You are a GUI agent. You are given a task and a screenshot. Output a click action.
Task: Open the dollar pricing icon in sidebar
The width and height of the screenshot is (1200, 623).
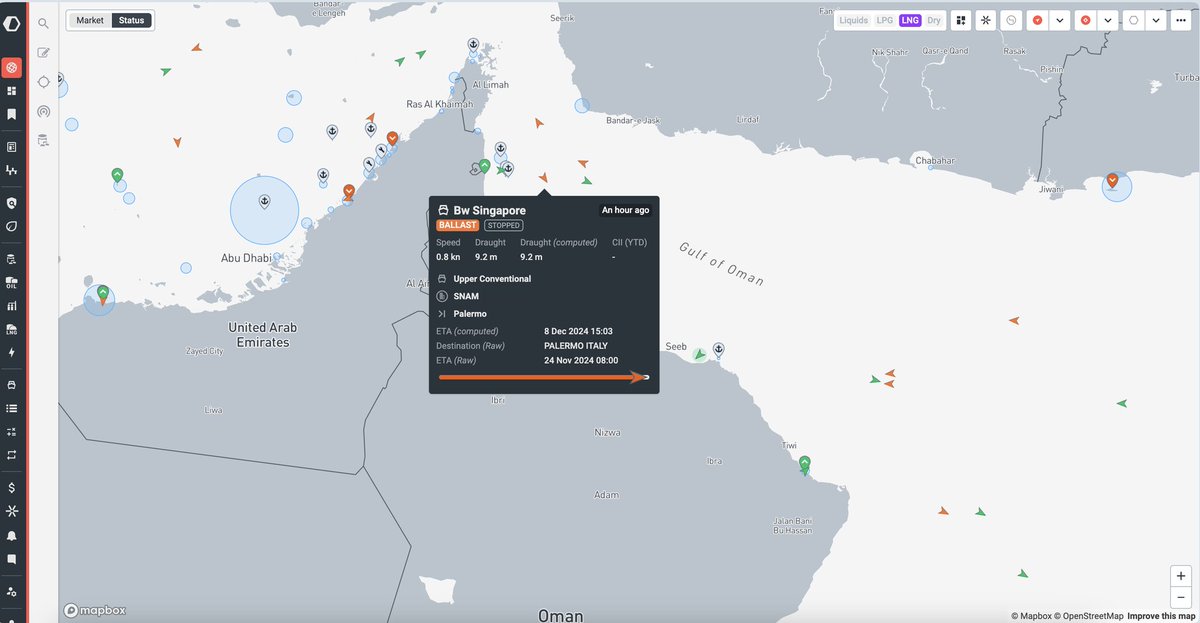coord(12,487)
